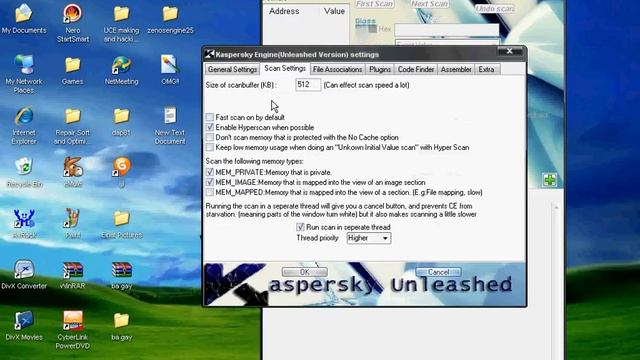Click Cancel in settings dialog

pos(438,272)
